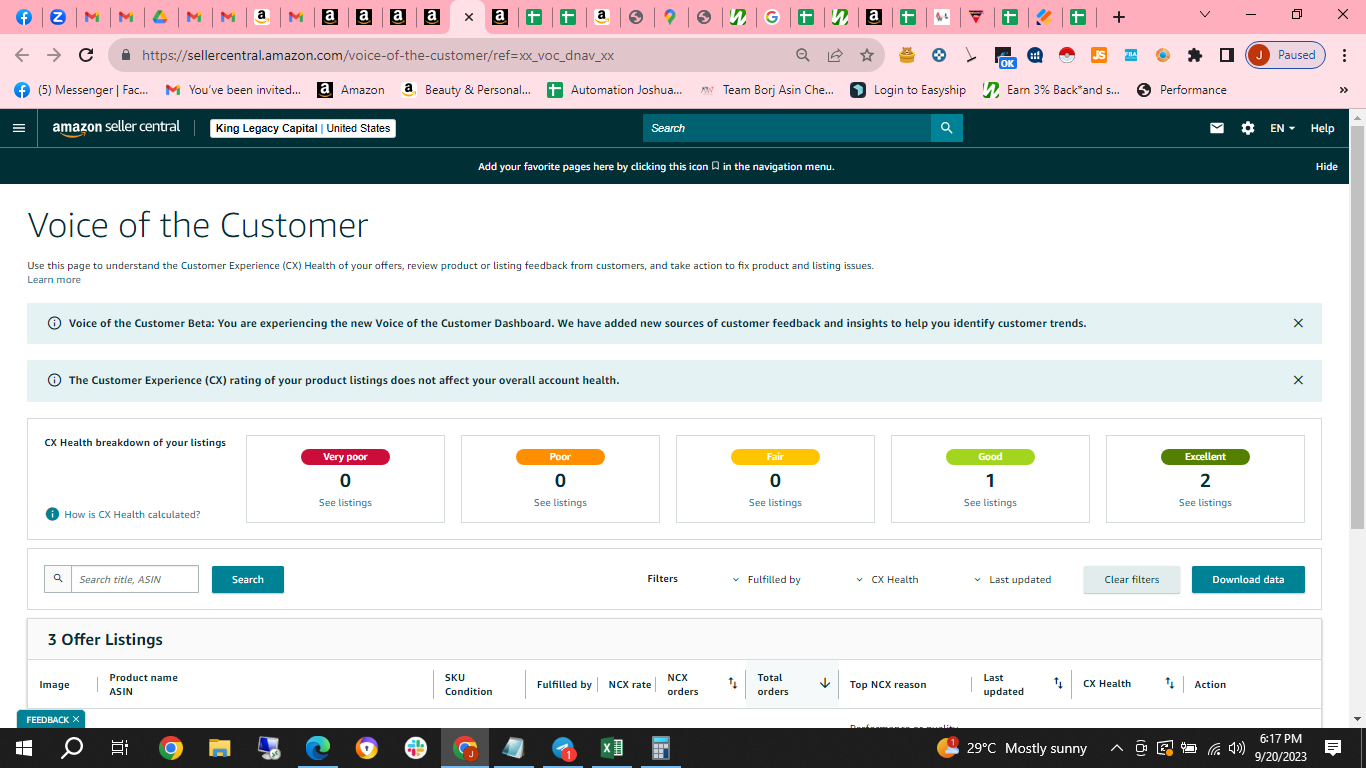Click the teal search magnifier button

tap(947, 128)
